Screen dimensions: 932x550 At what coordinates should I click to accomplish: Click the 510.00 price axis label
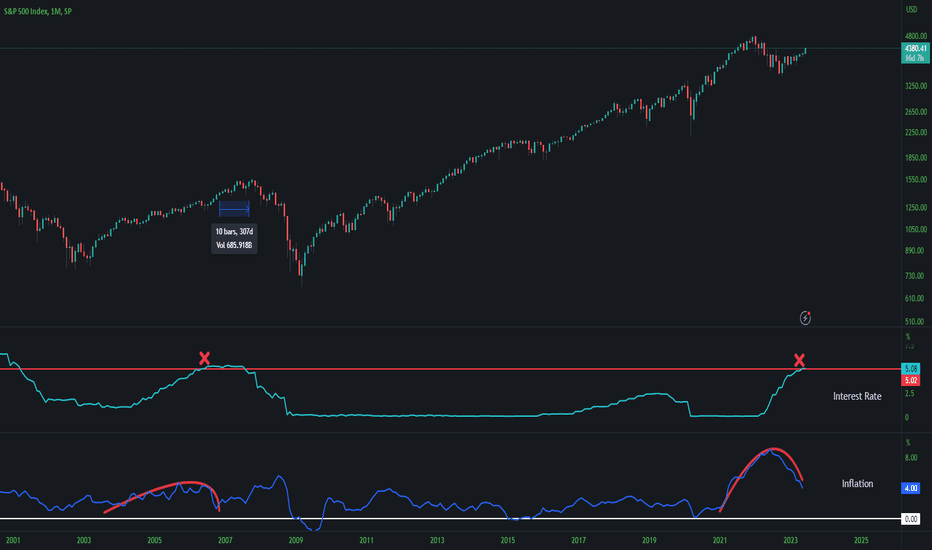tap(915, 322)
